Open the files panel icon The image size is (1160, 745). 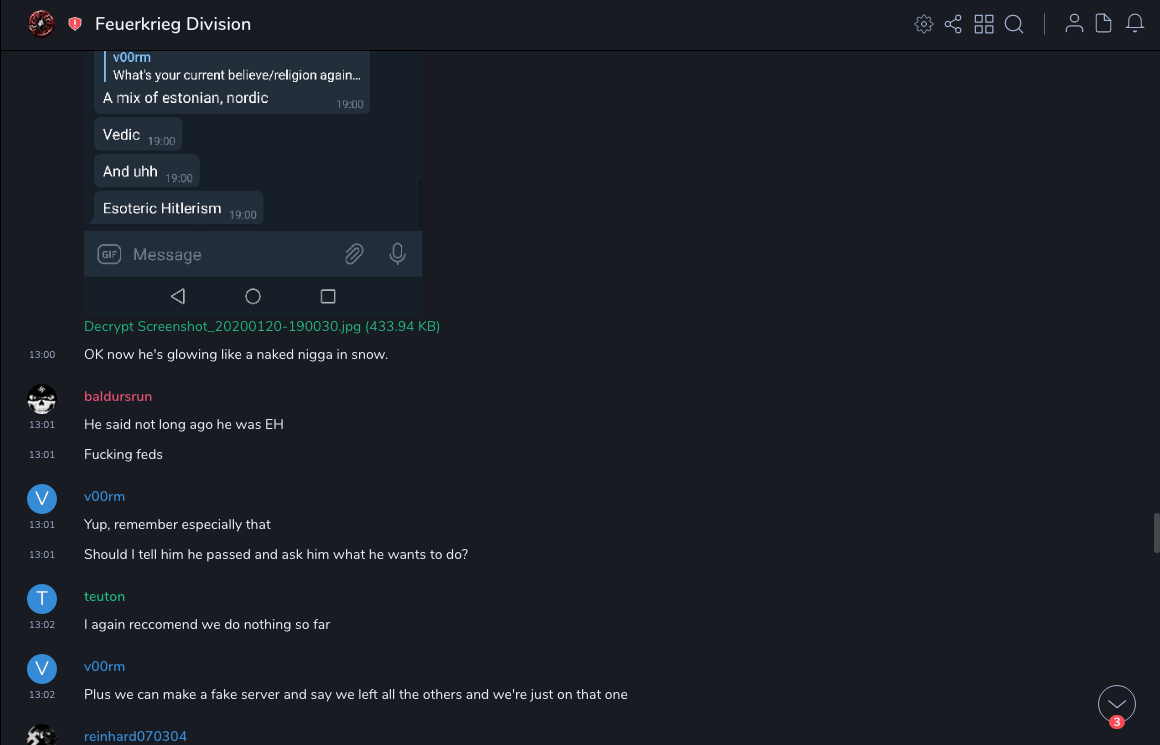coord(1104,24)
